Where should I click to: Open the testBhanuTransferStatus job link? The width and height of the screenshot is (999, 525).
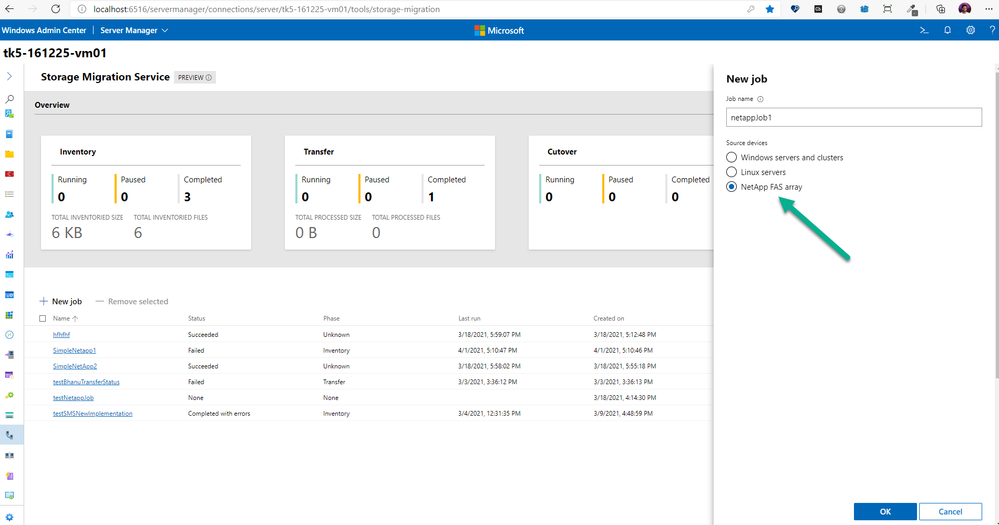(86, 382)
